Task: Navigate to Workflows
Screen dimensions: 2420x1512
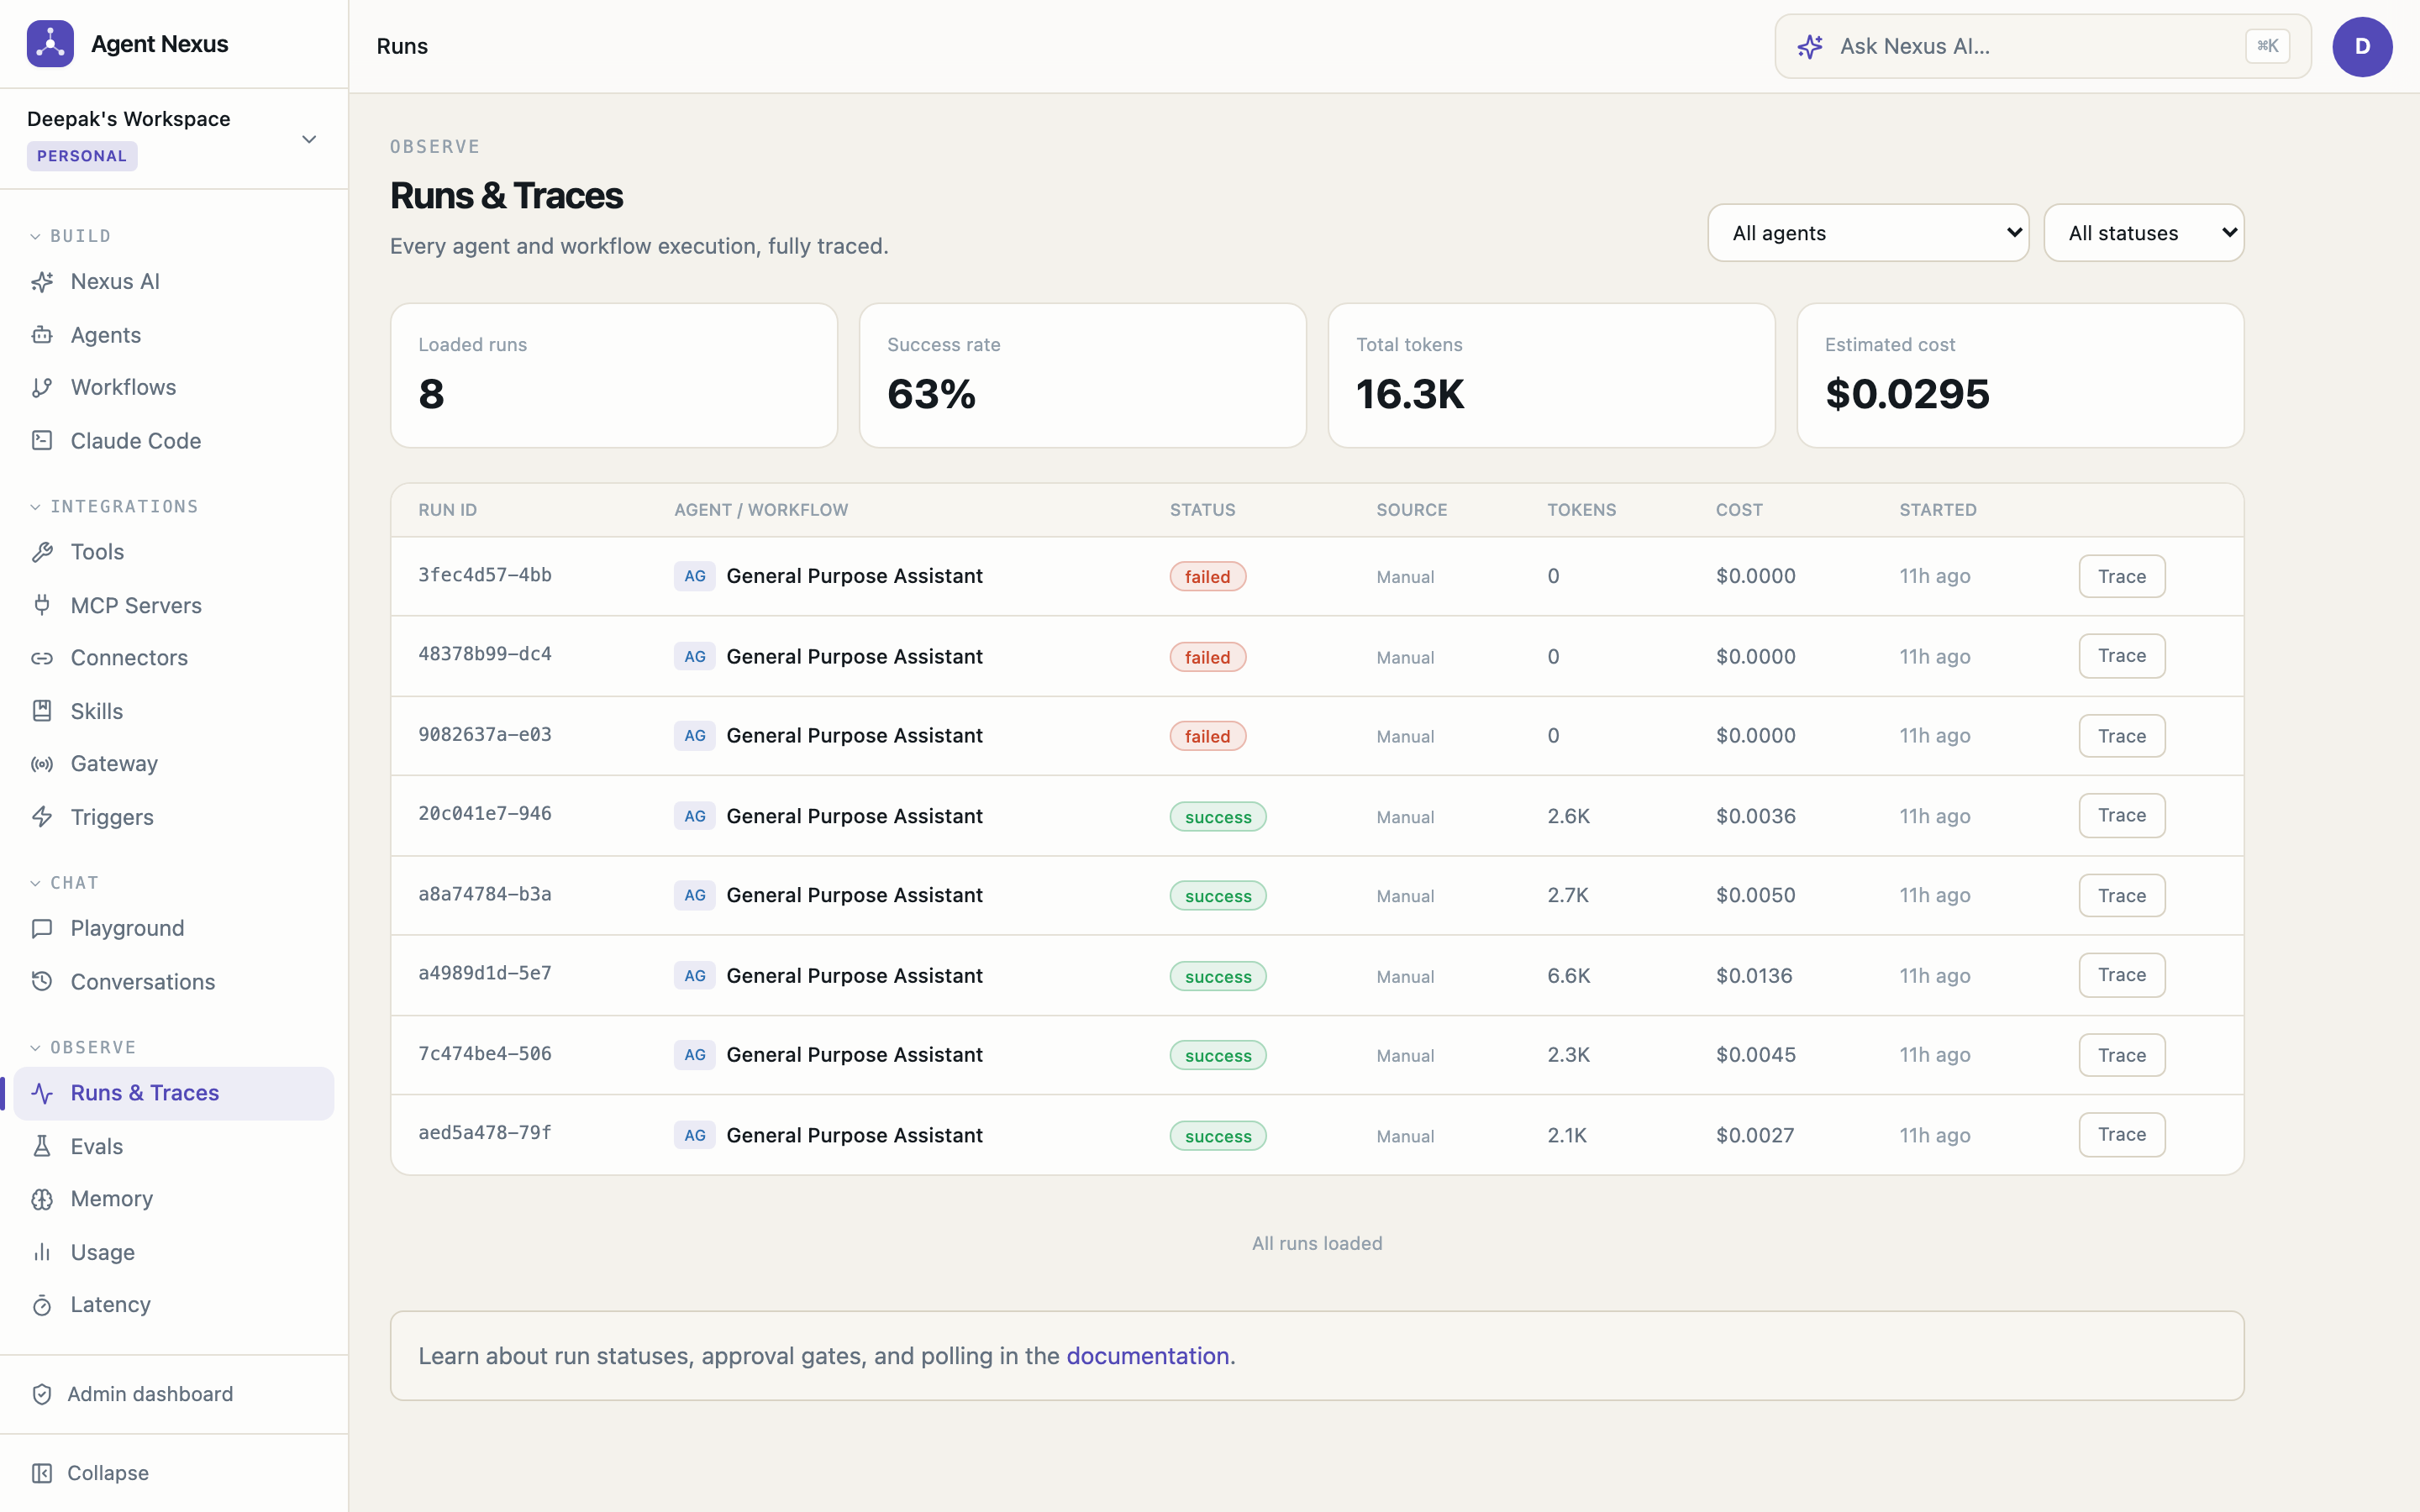Action: (174, 388)
